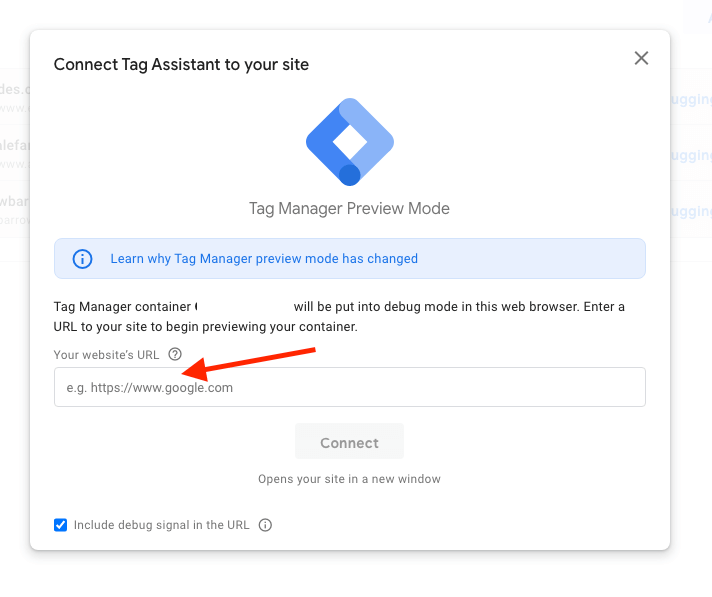Click the 'Opens your site in a new window' text
Viewport: 712px width, 597px height.
pyautogui.click(x=349, y=479)
